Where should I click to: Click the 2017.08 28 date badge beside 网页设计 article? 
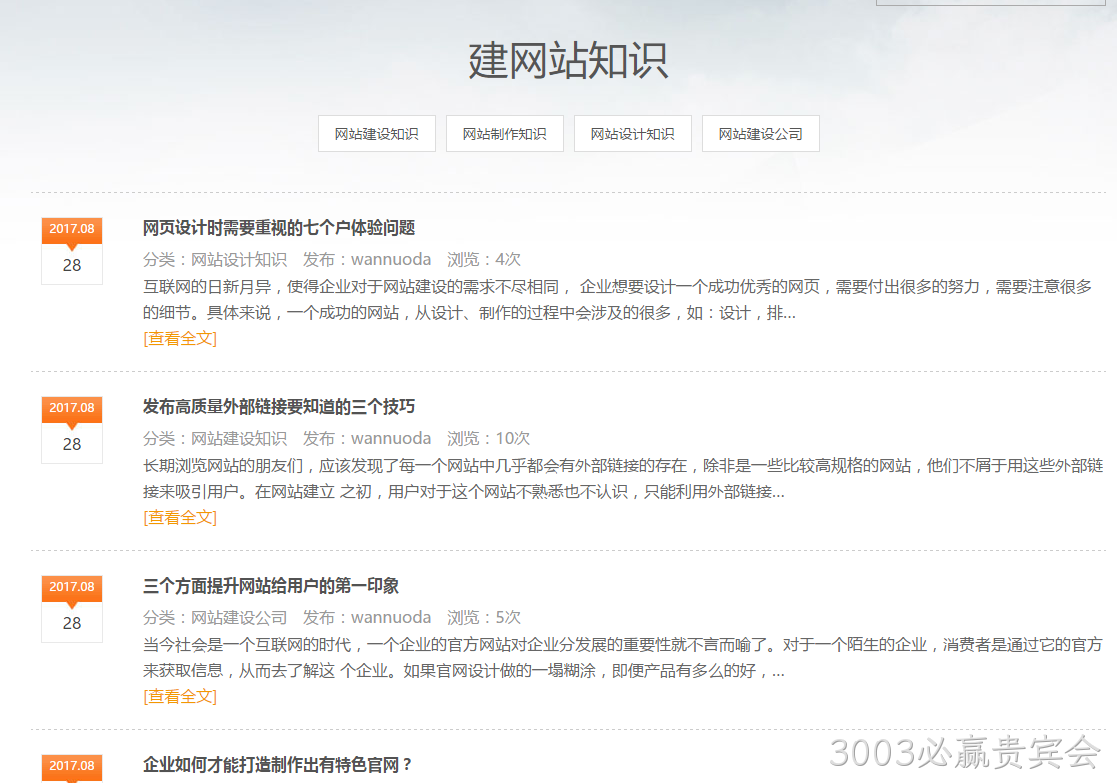coord(72,251)
